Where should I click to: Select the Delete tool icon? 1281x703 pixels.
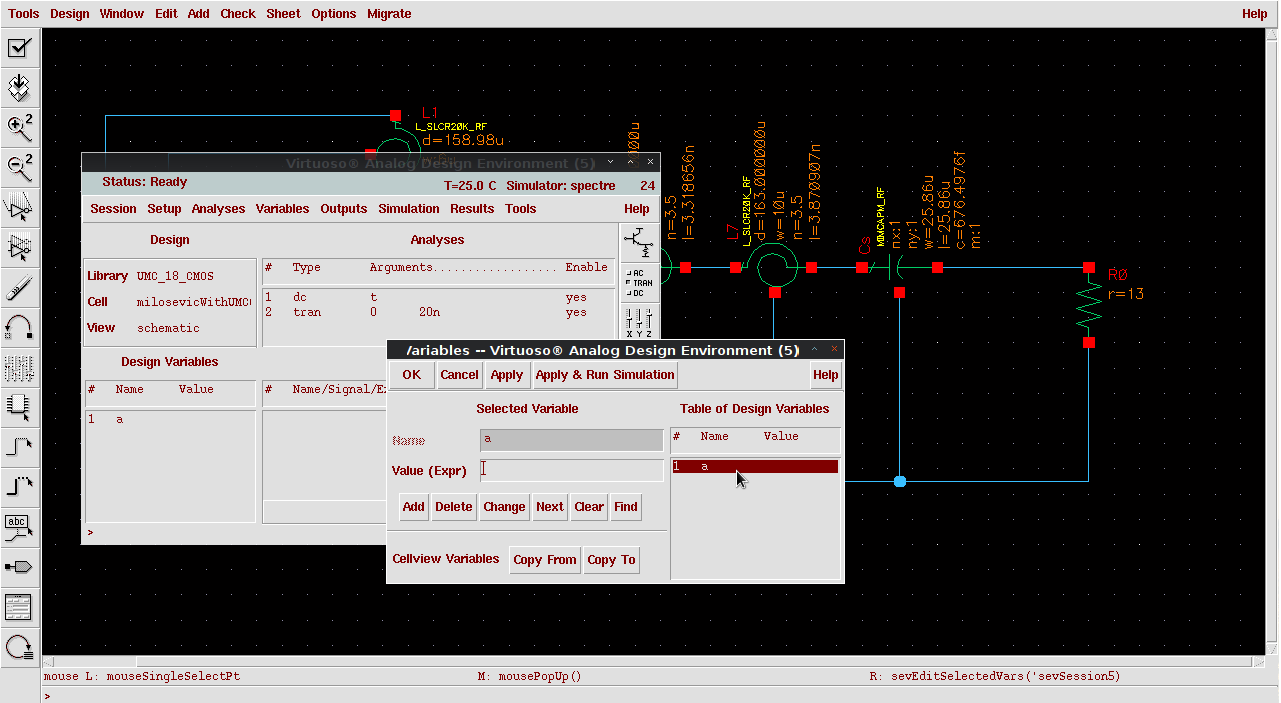coord(19,287)
